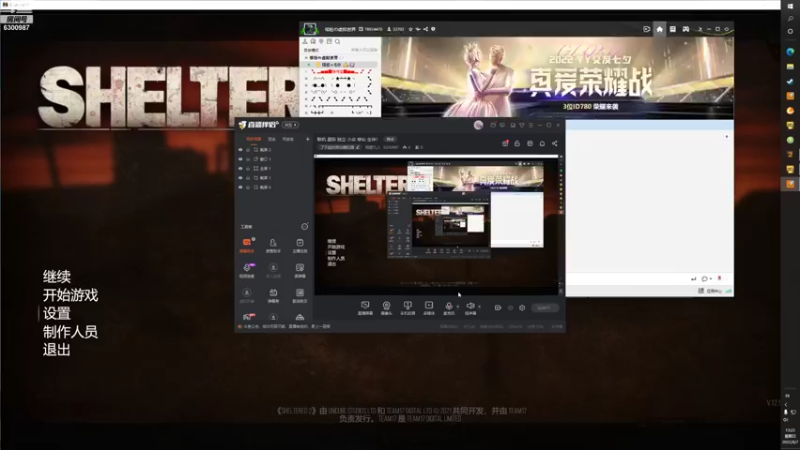
Task: Add a new scene with plus button
Action: pos(307,139)
